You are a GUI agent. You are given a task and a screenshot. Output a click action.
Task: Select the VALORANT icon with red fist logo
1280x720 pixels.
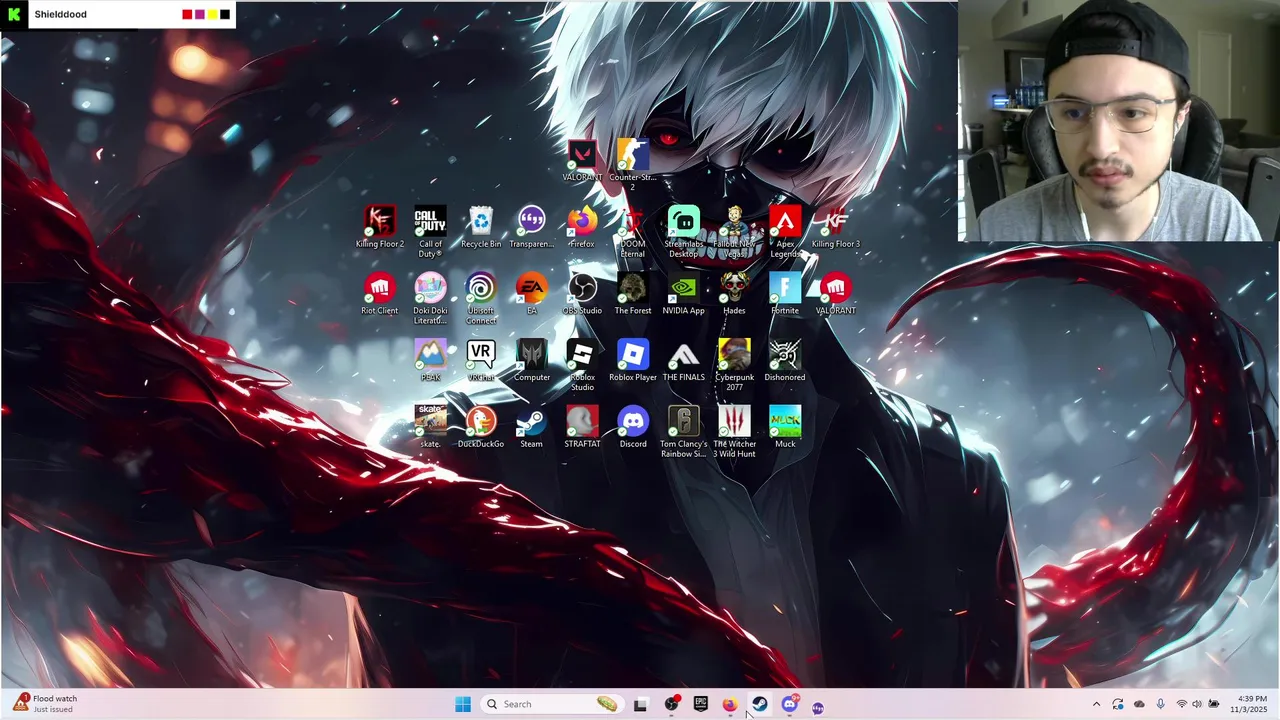836,295
